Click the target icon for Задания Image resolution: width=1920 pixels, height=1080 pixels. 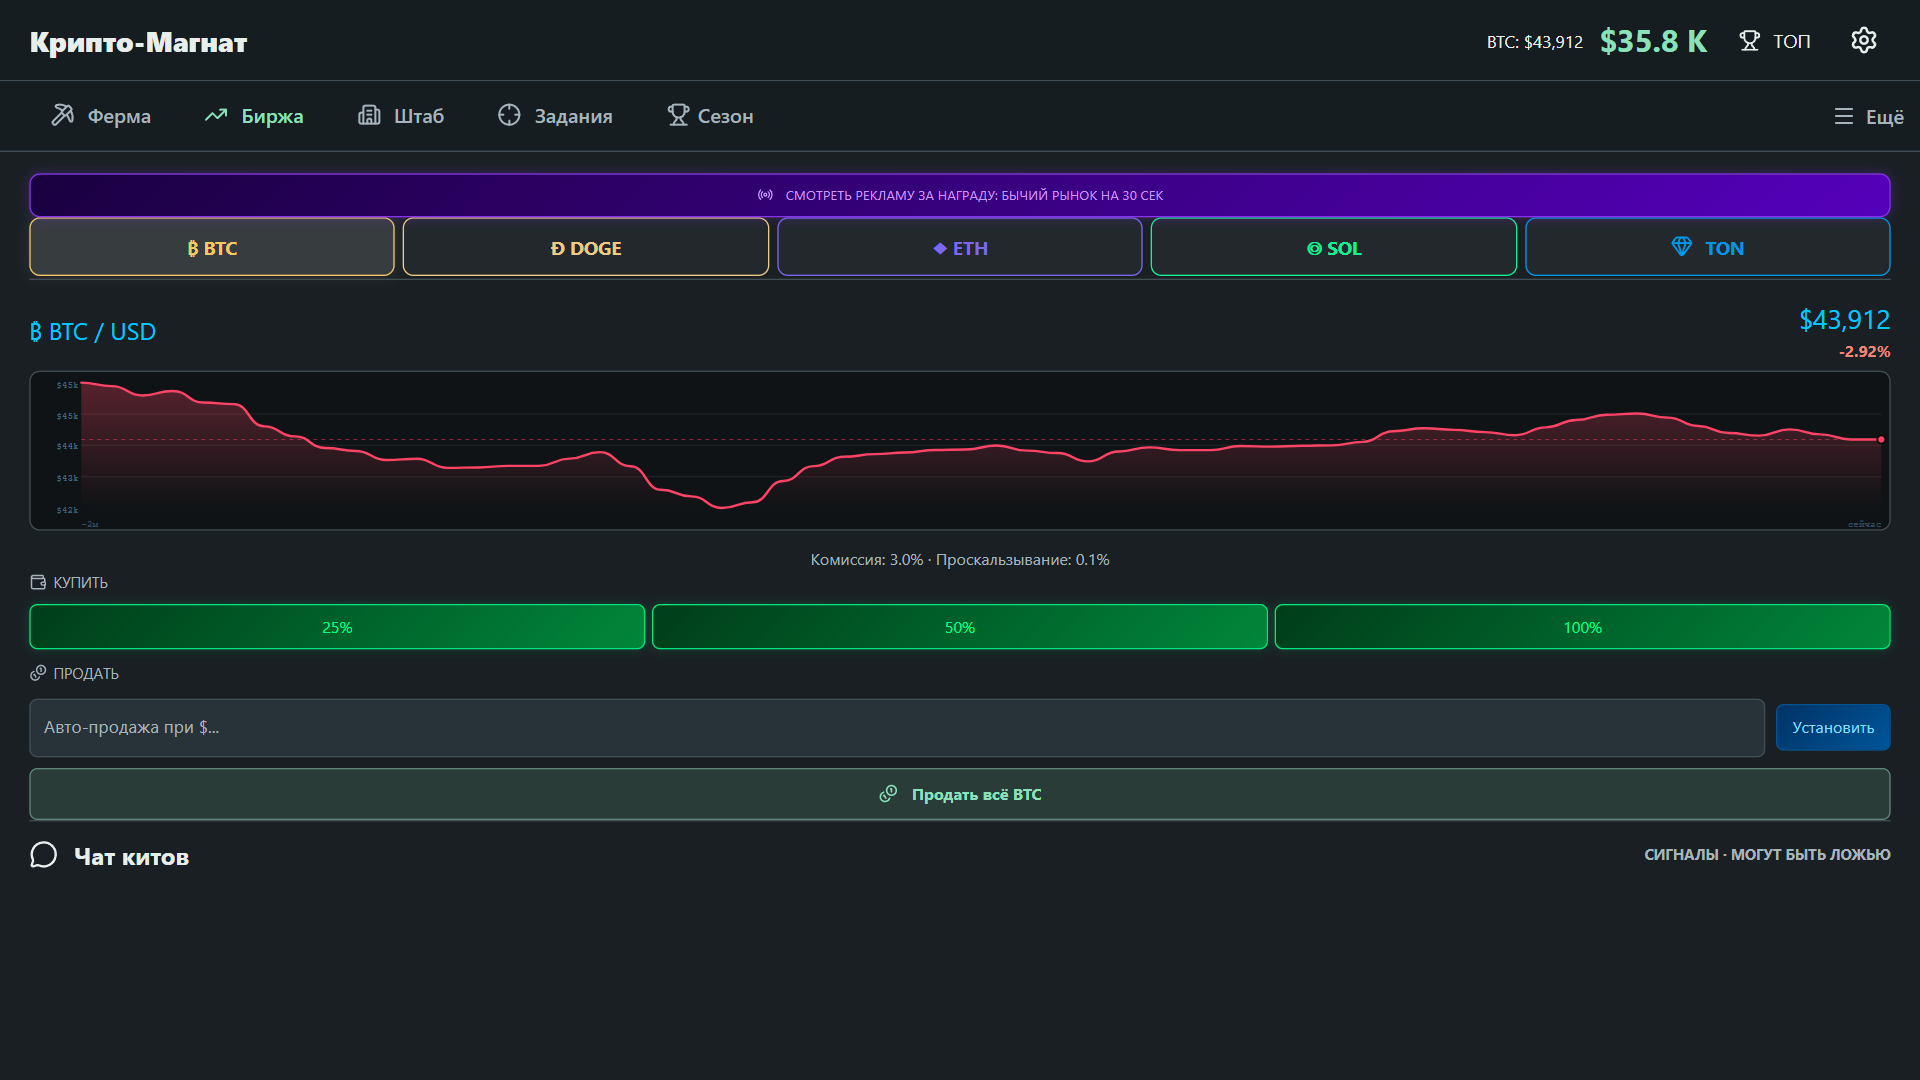pyautogui.click(x=509, y=115)
